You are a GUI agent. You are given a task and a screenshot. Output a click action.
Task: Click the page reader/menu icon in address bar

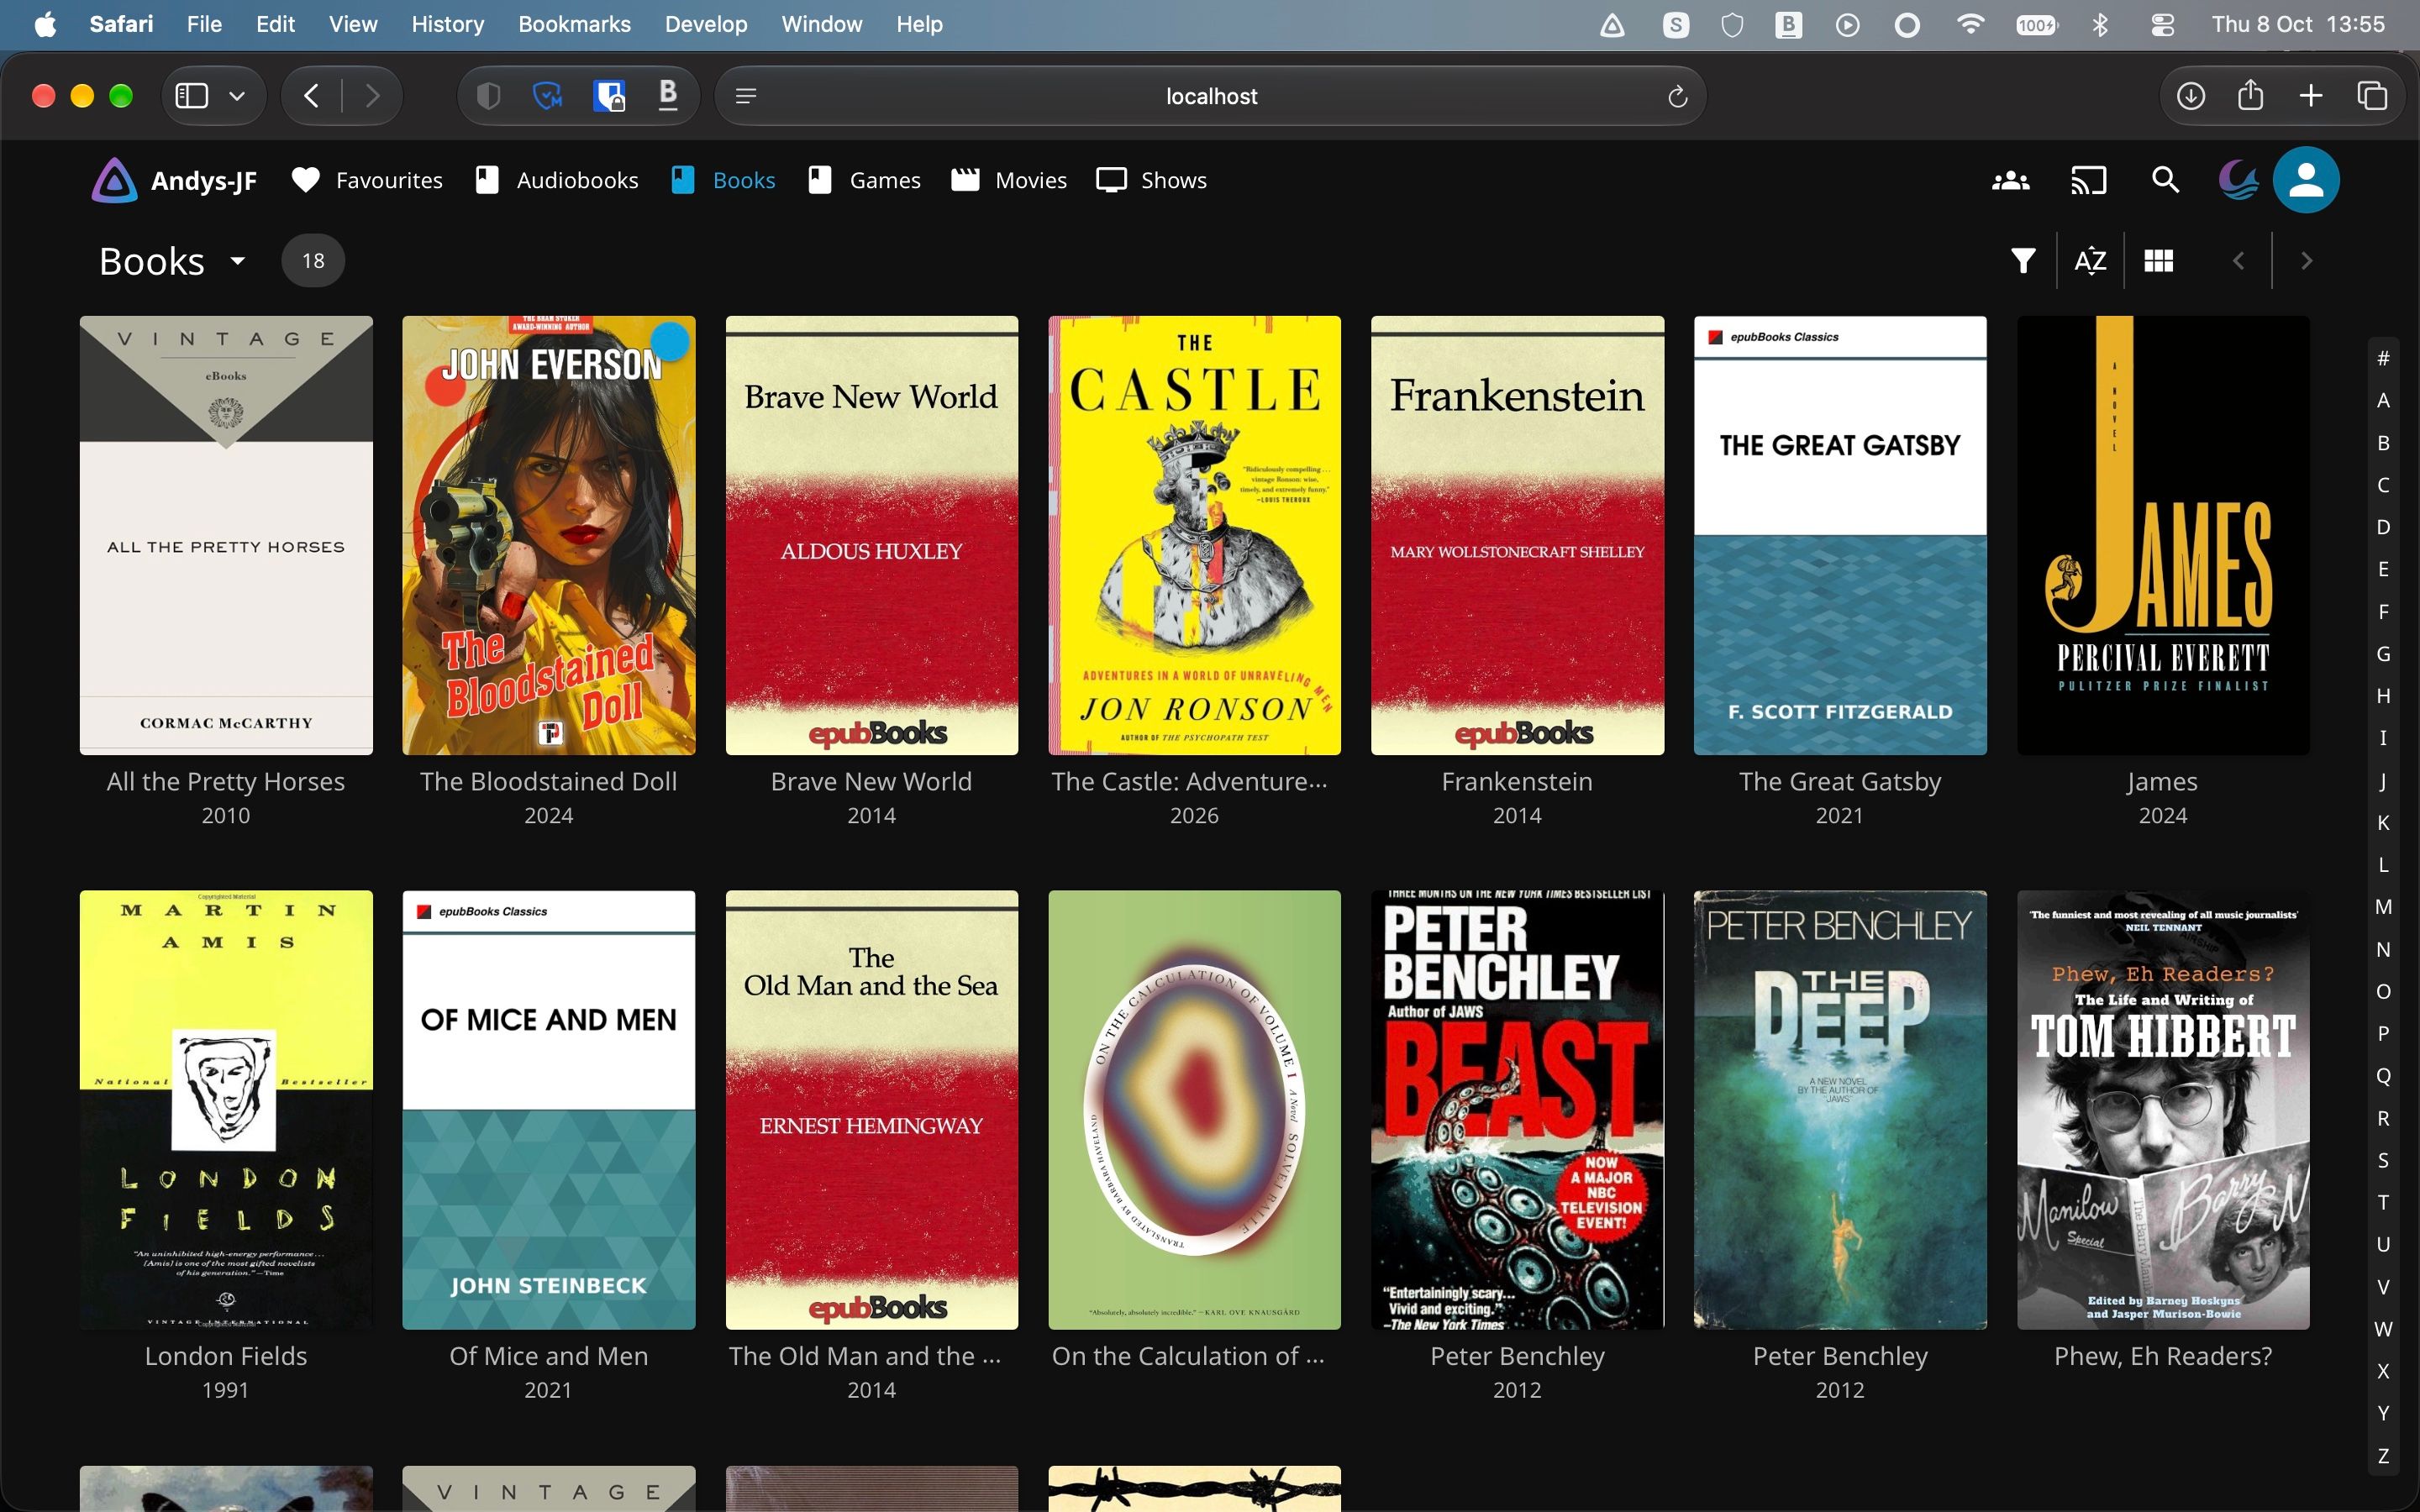pyautogui.click(x=745, y=96)
